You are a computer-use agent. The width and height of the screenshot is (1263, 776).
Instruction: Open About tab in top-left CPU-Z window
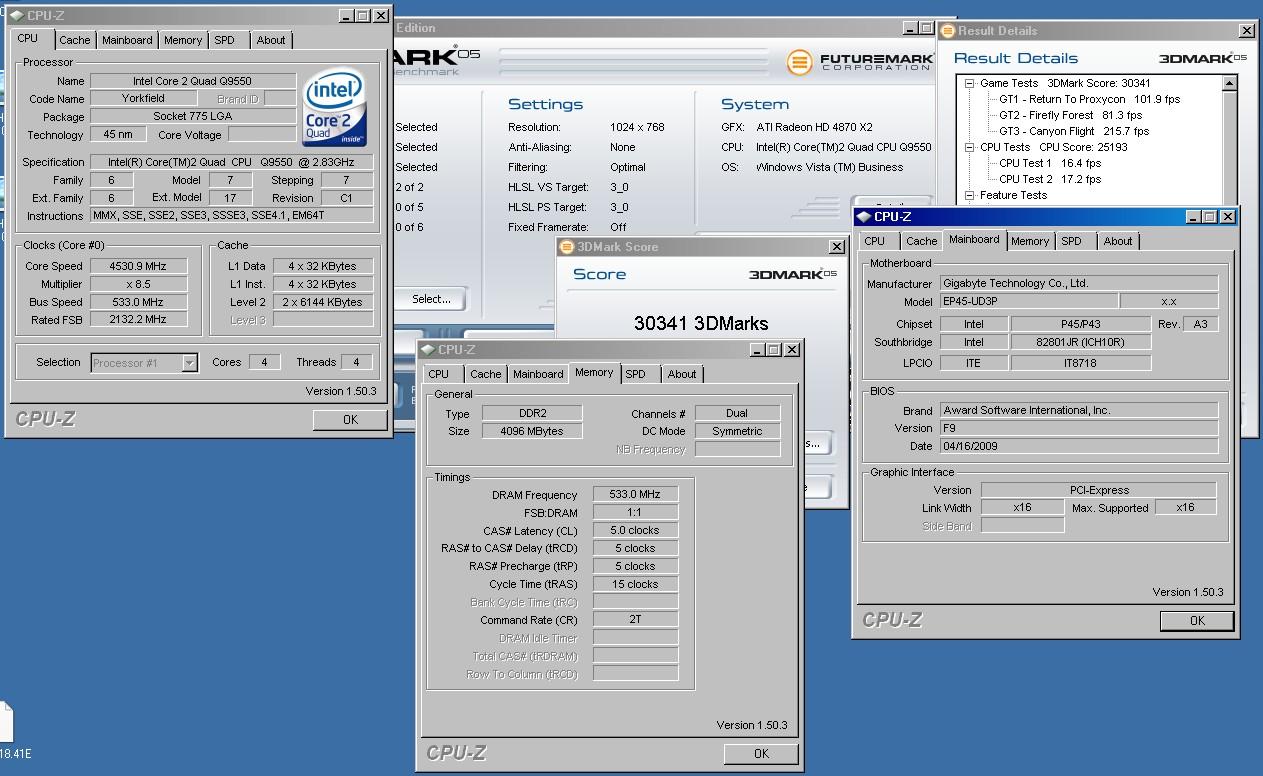coord(271,40)
